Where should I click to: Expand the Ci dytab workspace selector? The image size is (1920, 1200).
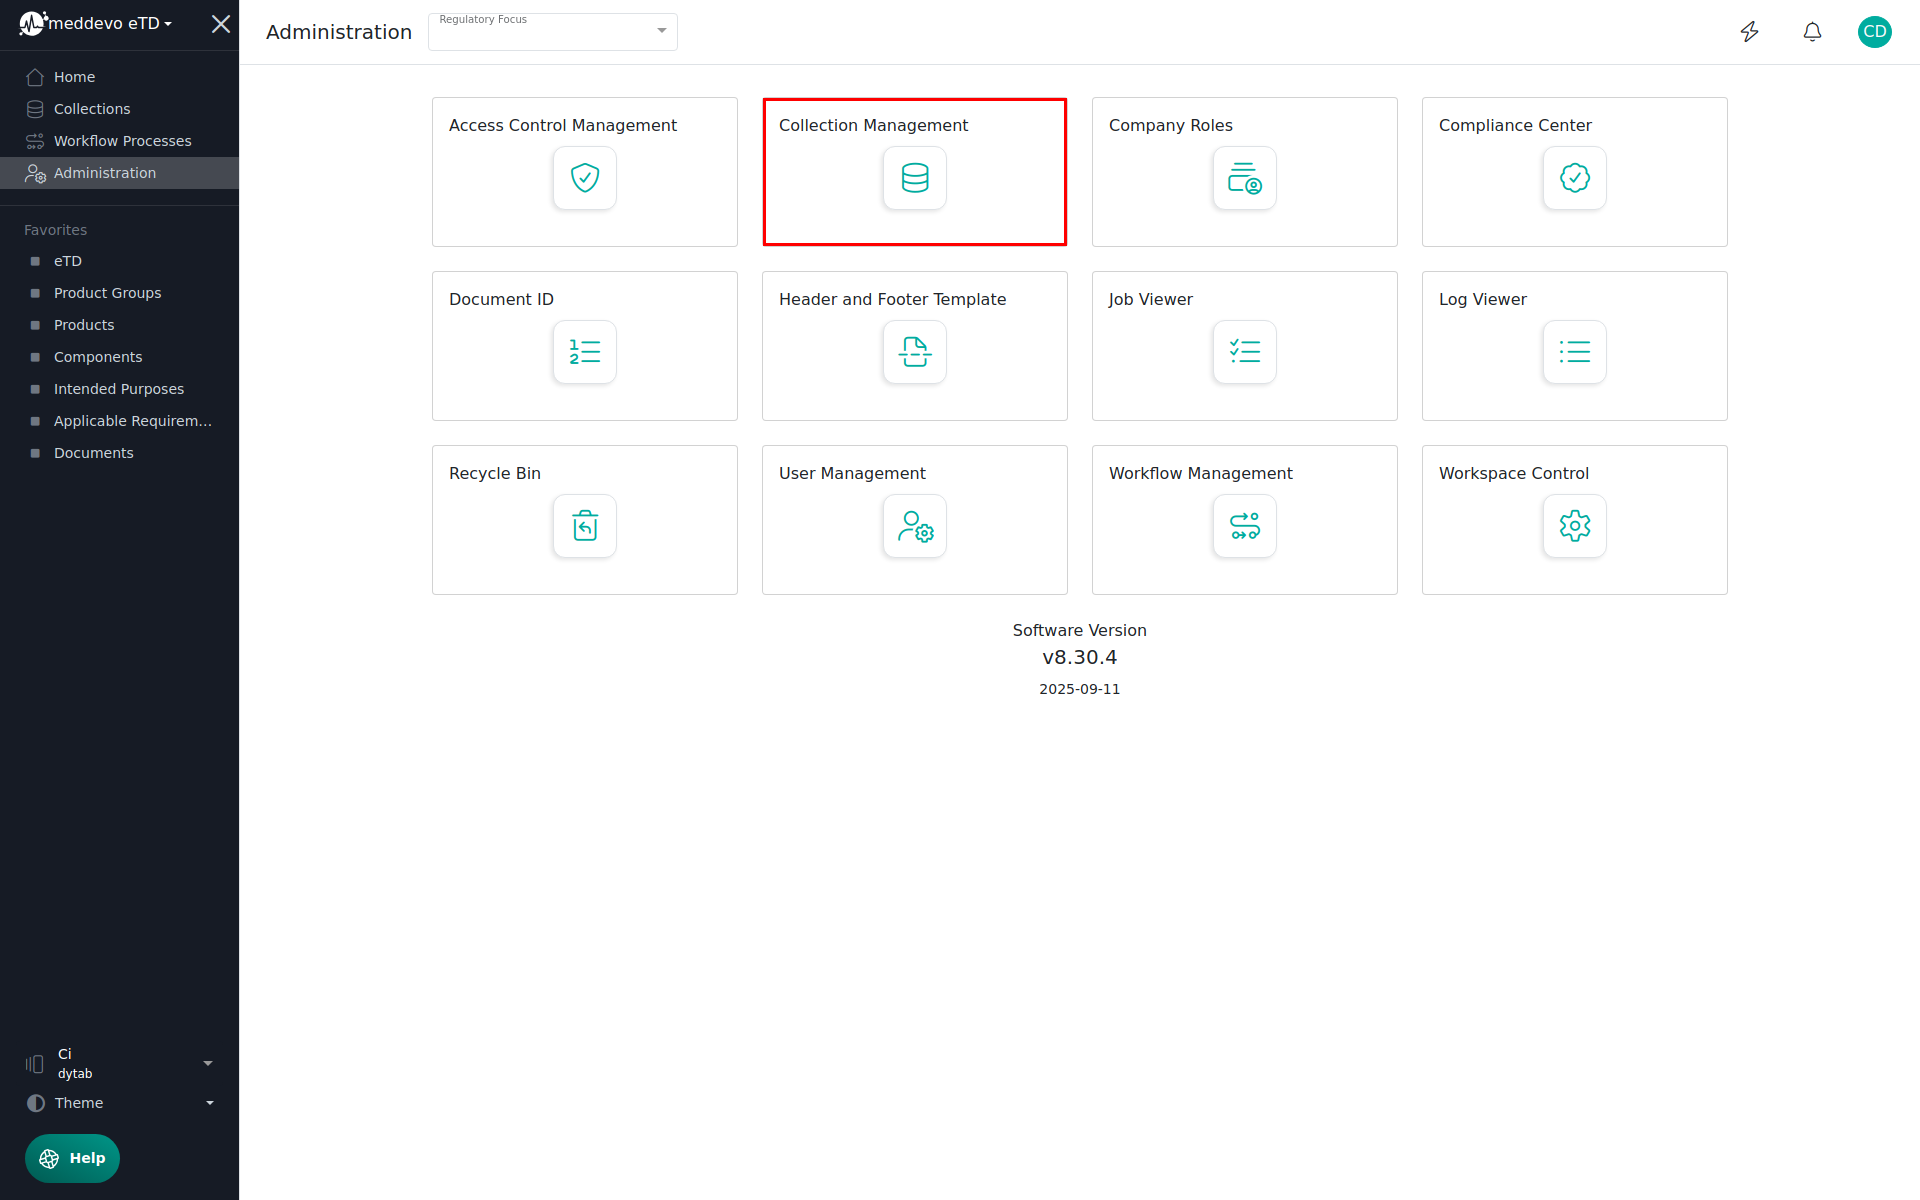pyautogui.click(x=120, y=1063)
